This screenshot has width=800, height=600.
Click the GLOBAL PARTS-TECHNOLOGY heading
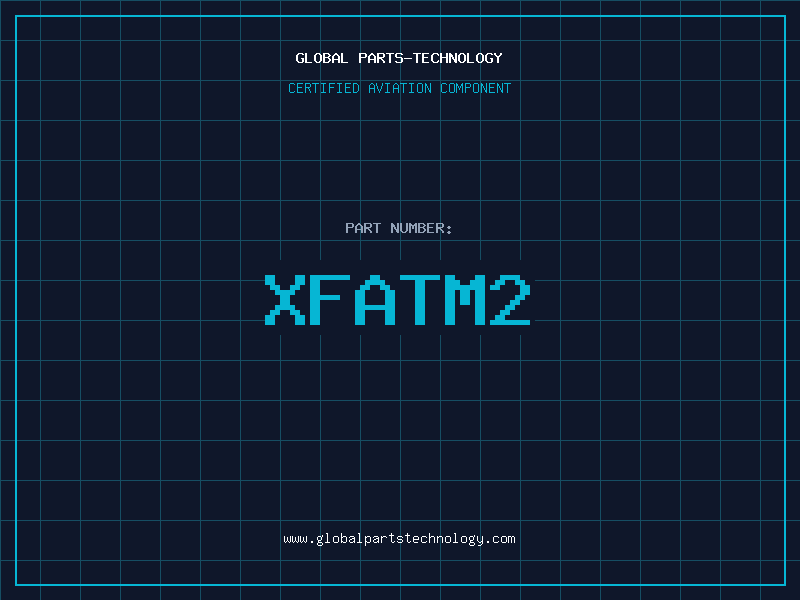click(x=399, y=58)
